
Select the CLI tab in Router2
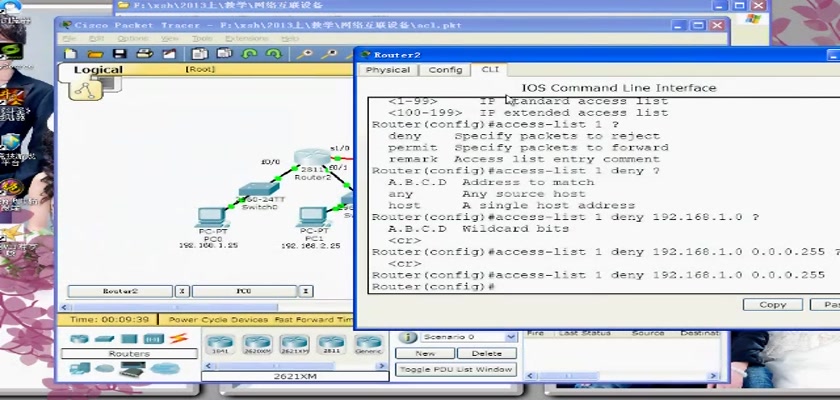[x=490, y=70]
